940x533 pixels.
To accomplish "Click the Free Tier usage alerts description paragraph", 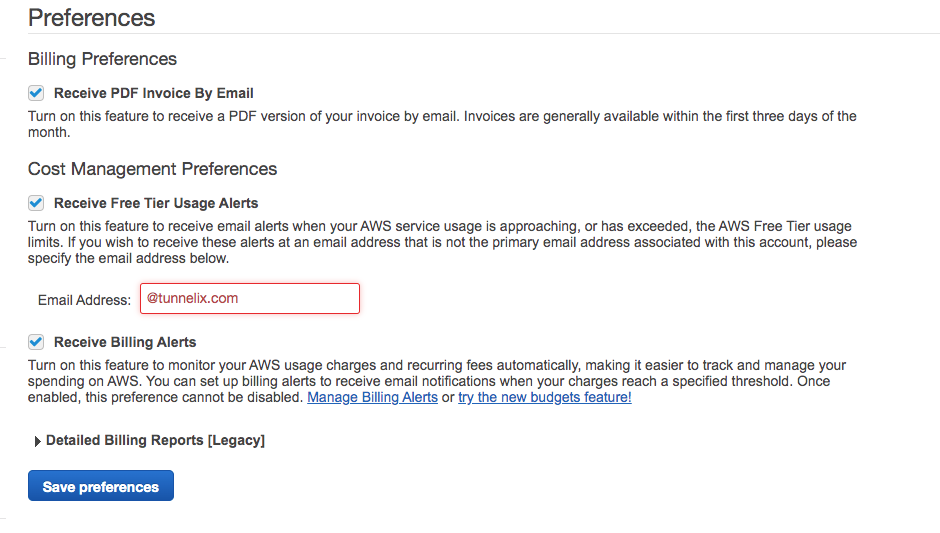I will pos(440,242).
